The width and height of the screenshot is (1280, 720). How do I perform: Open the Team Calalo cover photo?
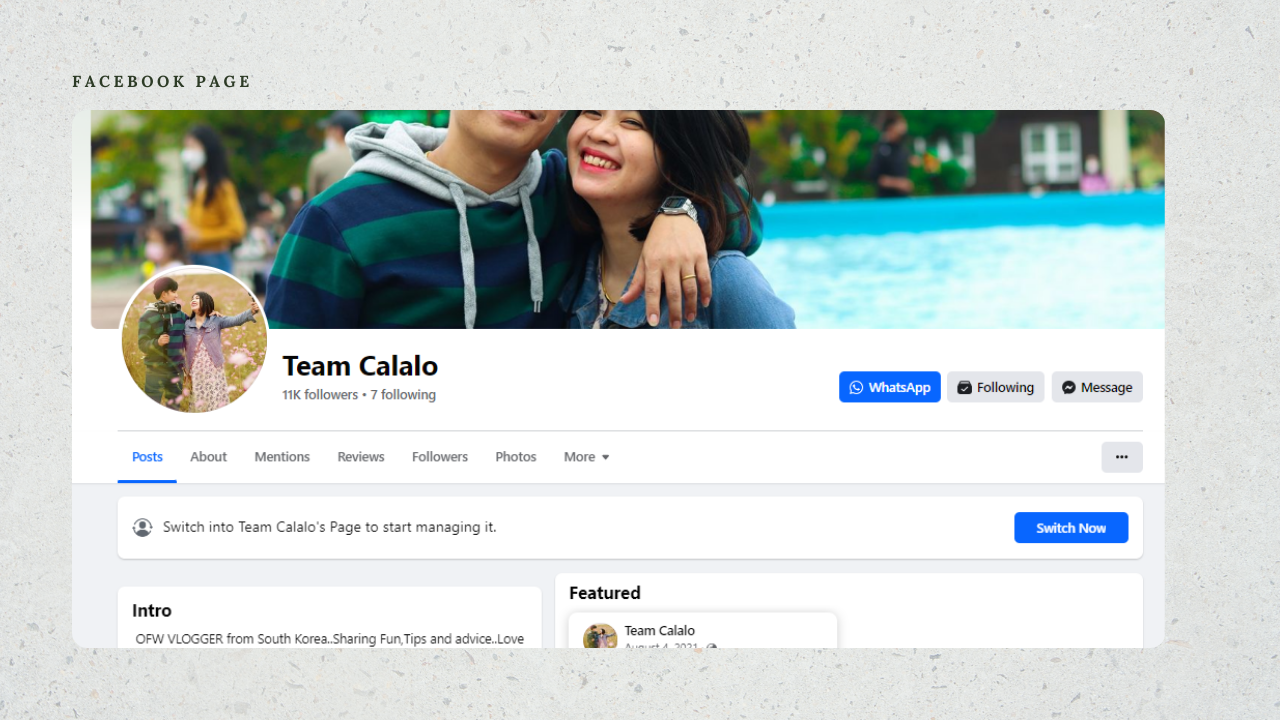628,219
